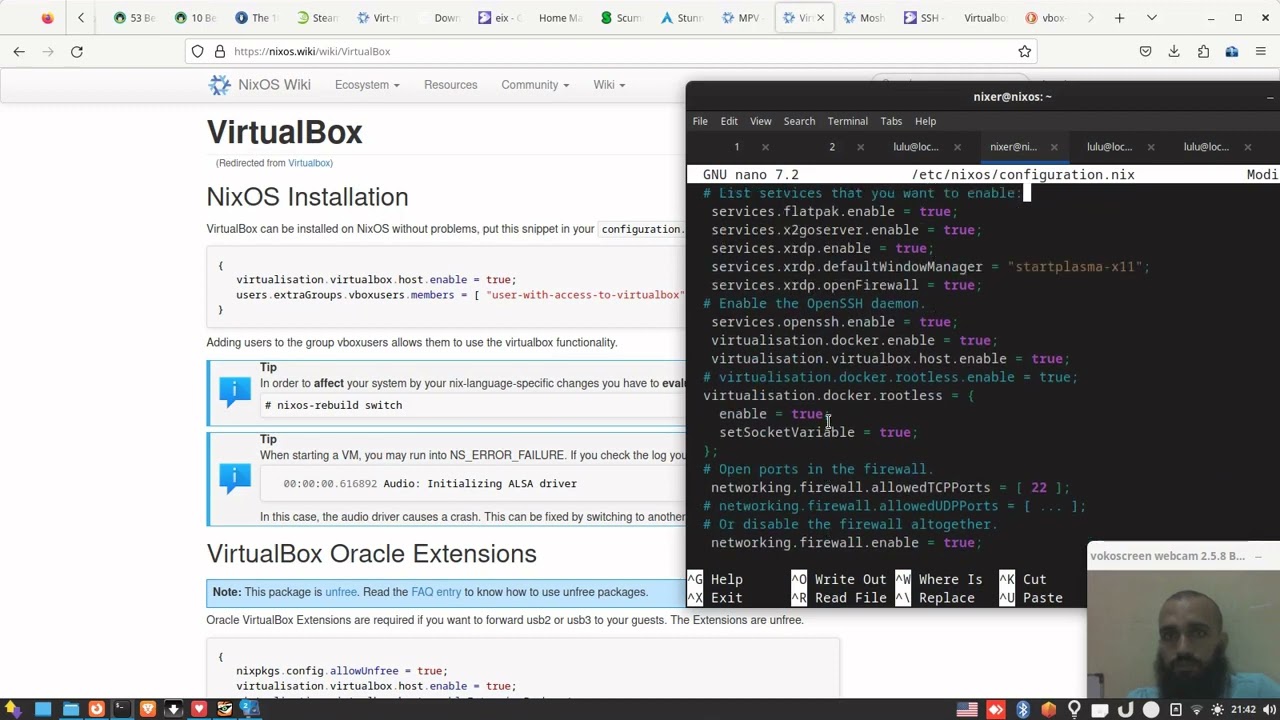This screenshot has height=720, width=1280.
Task: Expand the Wiki dropdown menu
Action: [x=609, y=85]
